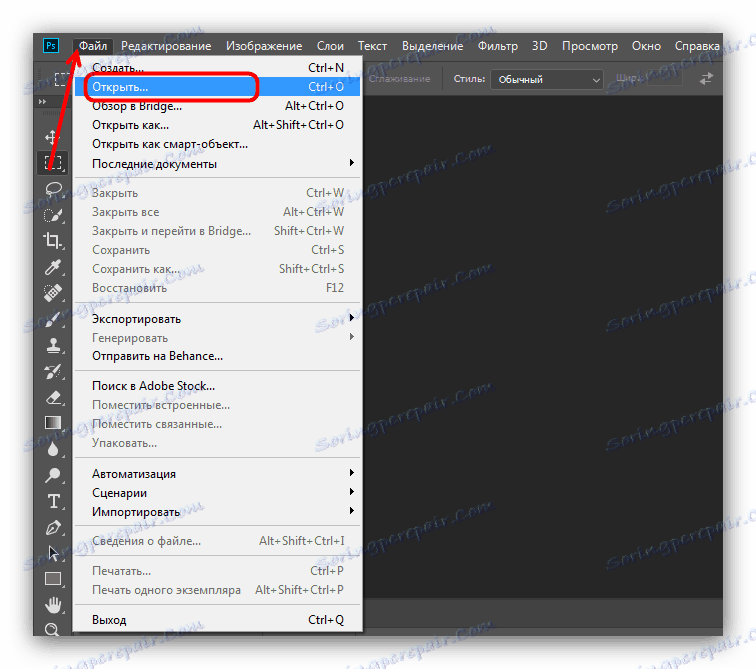Select the Path Selection tool

(x=53, y=553)
